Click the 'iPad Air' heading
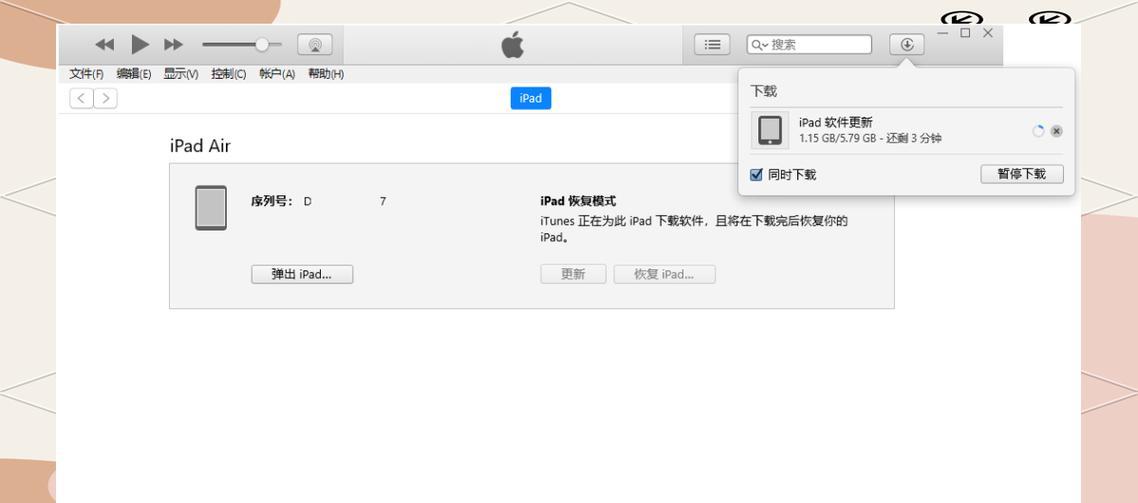The image size is (1138, 503). point(200,146)
